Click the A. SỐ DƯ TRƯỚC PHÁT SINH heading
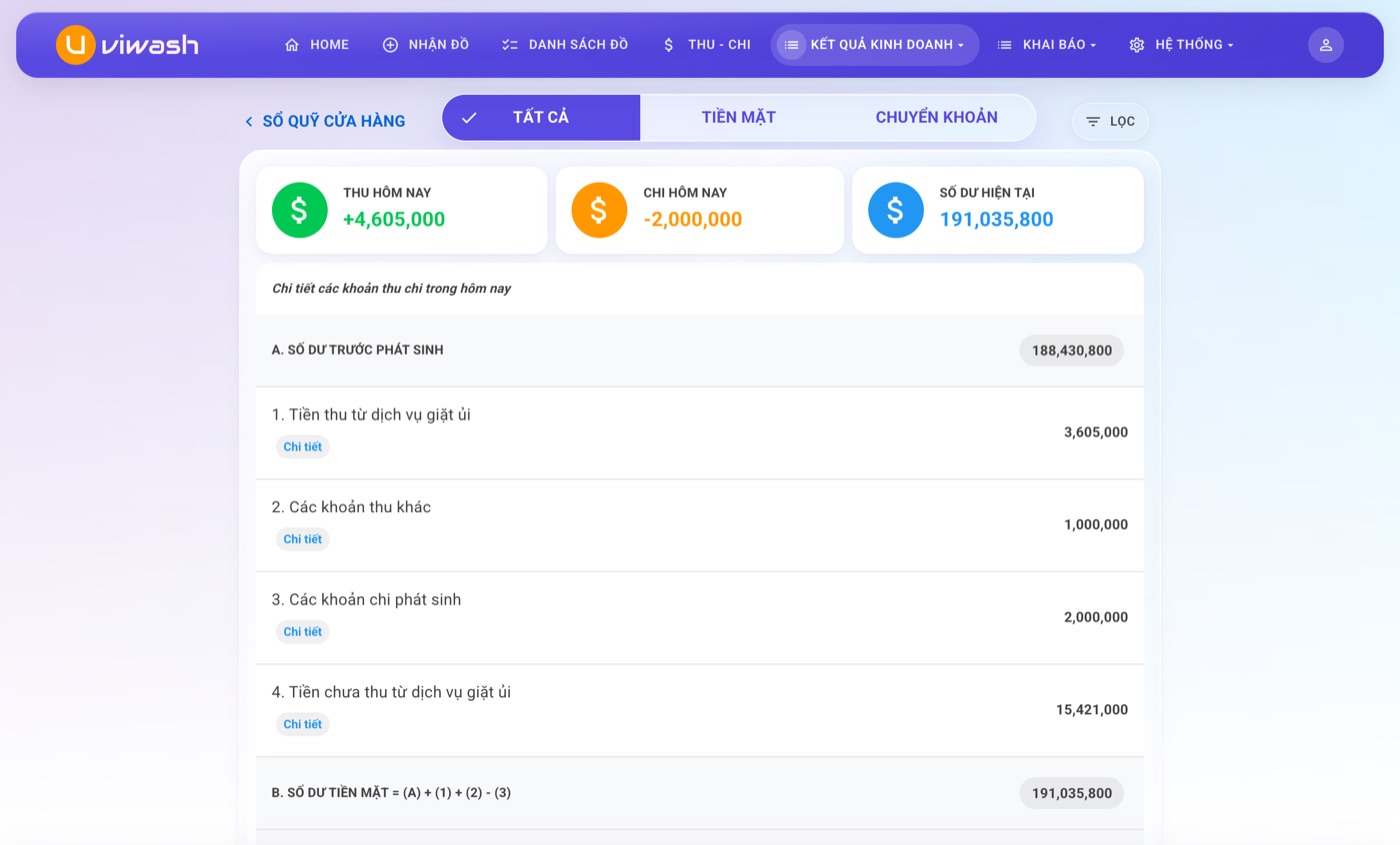 tap(357, 350)
